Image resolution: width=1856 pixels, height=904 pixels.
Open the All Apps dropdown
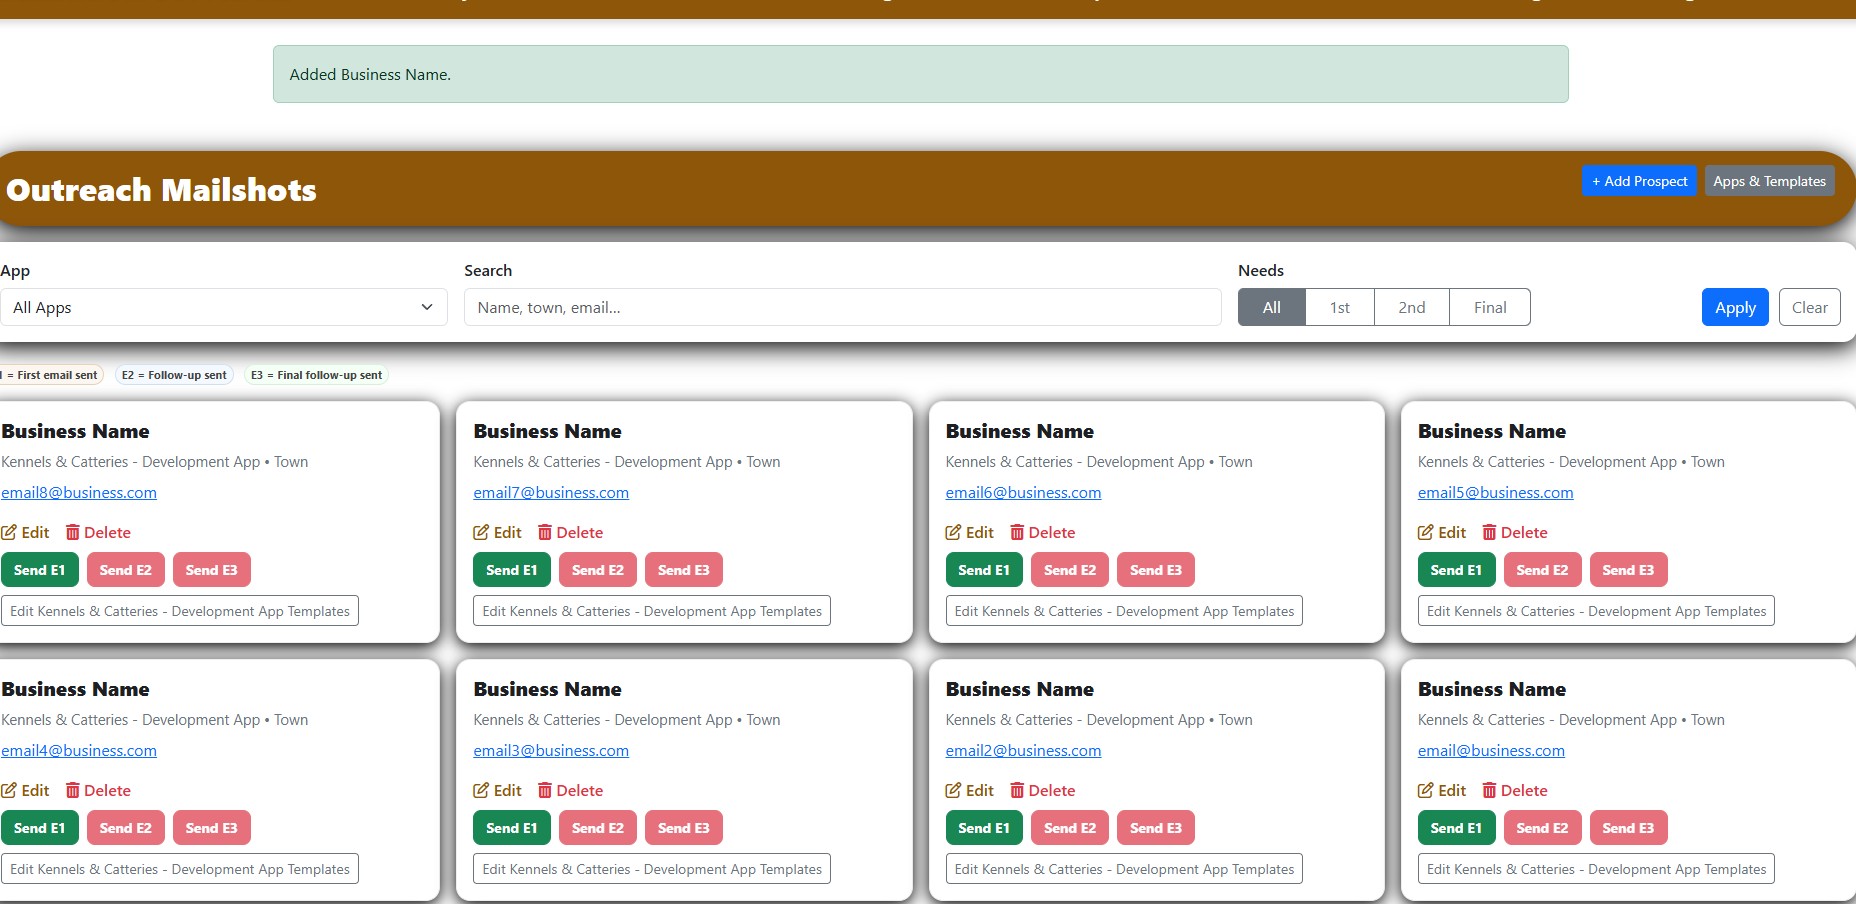(x=222, y=307)
